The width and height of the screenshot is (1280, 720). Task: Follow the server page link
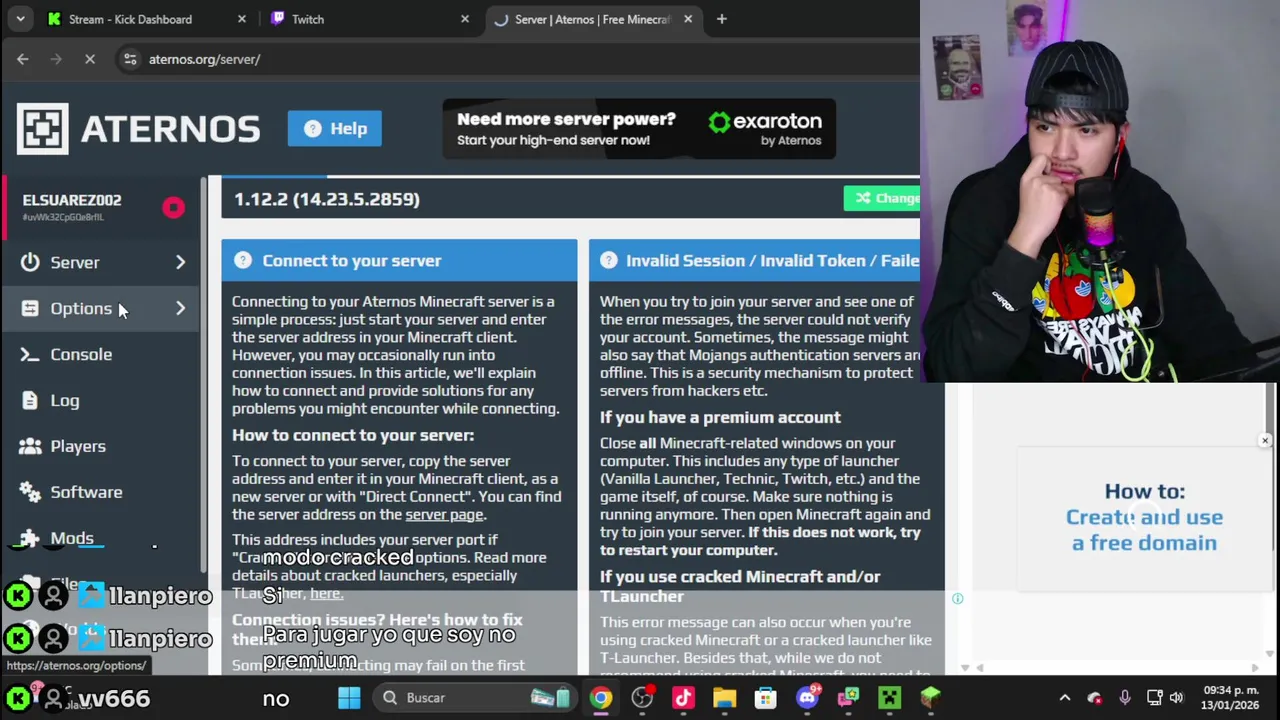[x=444, y=514]
